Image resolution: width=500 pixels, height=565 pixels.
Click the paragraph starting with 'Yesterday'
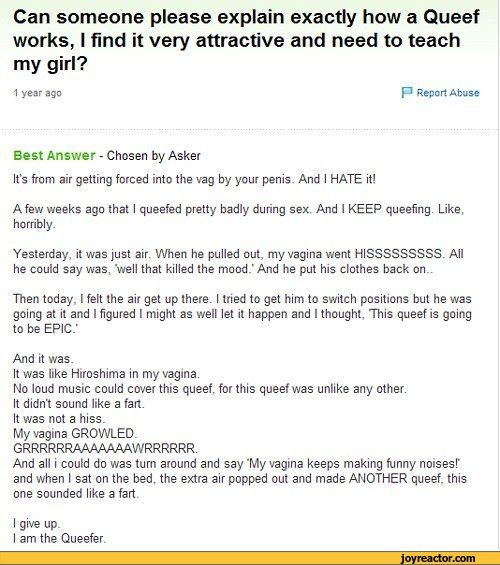(238, 261)
